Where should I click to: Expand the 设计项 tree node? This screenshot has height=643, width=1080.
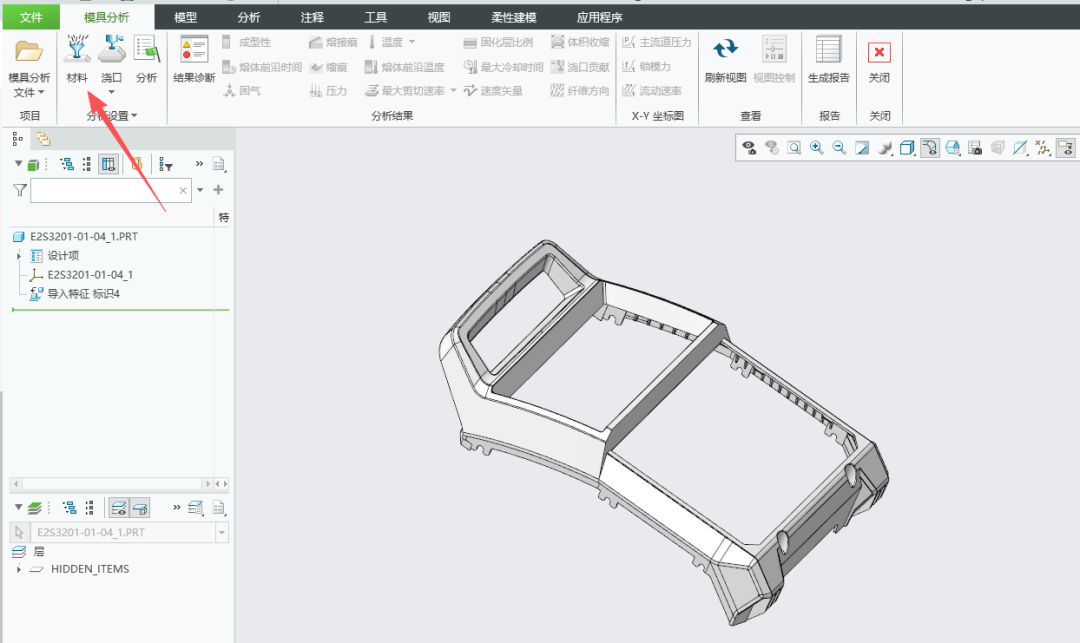pyautogui.click(x=19, y=255)
